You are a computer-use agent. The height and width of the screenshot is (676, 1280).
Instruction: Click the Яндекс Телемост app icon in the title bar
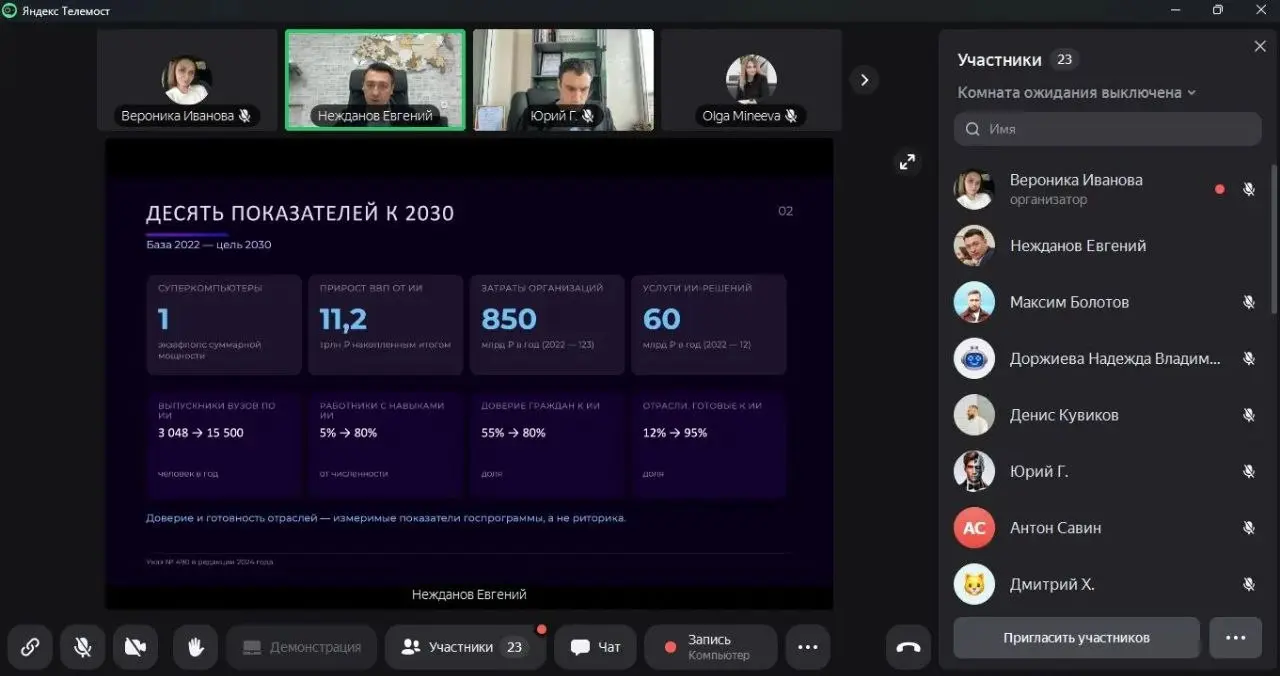9,10
